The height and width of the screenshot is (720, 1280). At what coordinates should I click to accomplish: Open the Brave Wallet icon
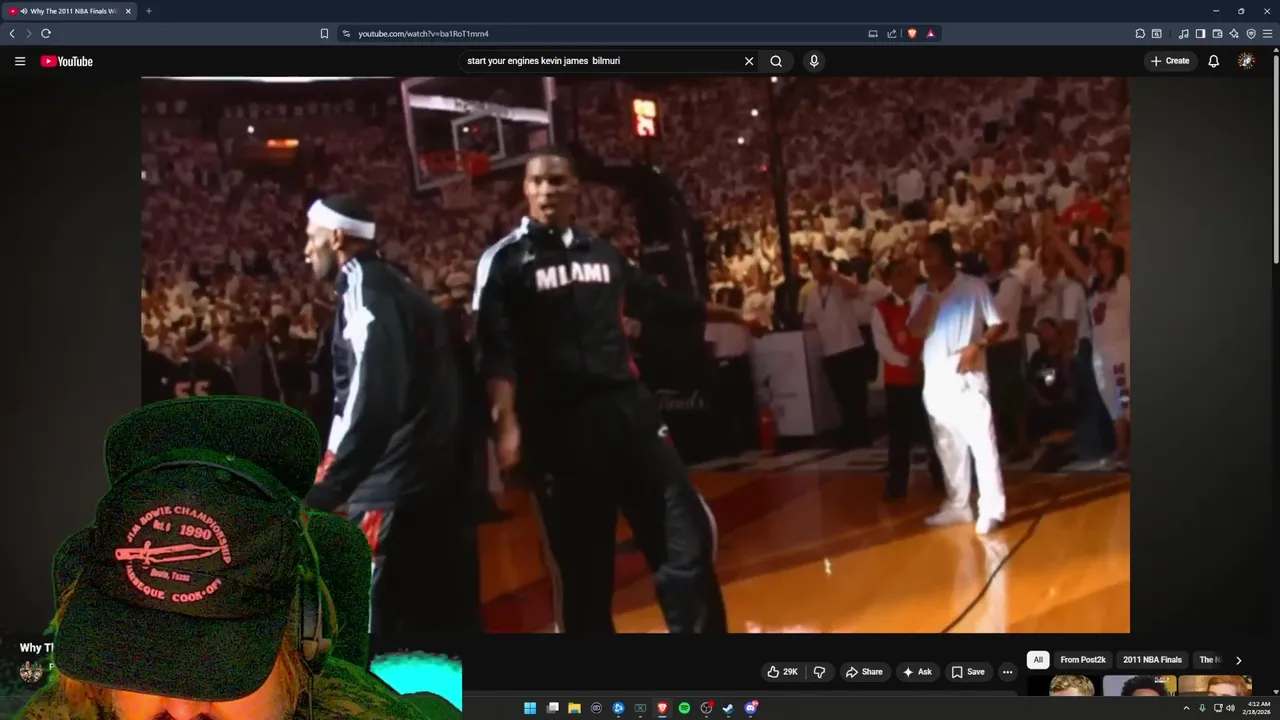coord(1217,33)
